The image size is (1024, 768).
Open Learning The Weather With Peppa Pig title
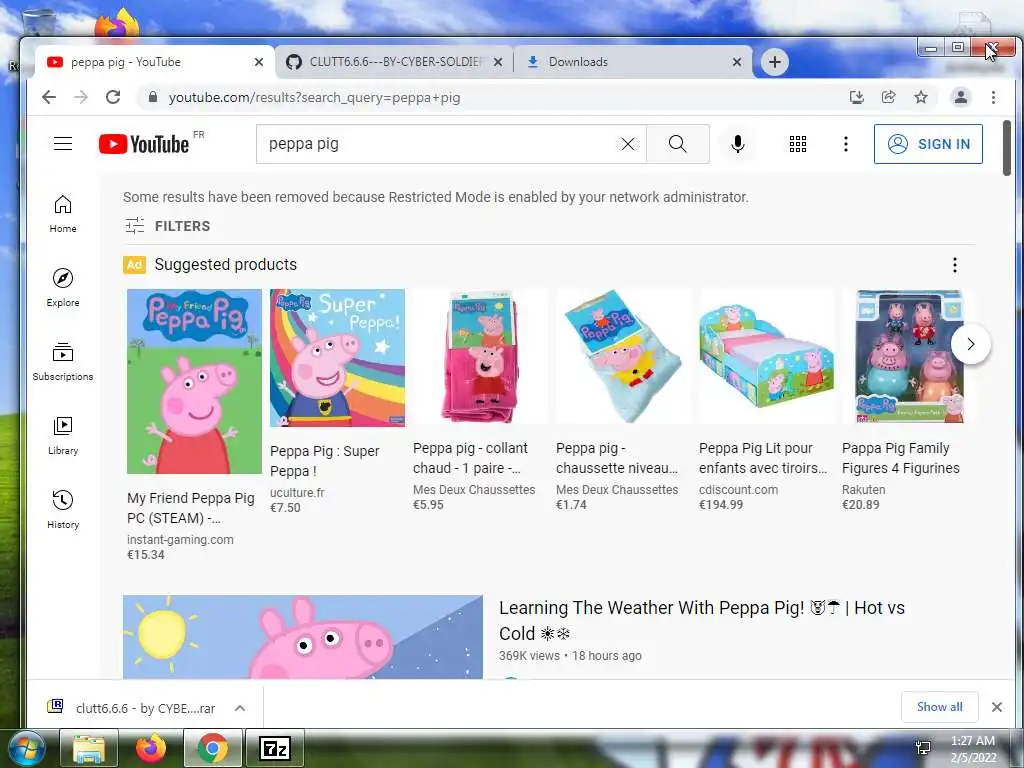[701, 620]
